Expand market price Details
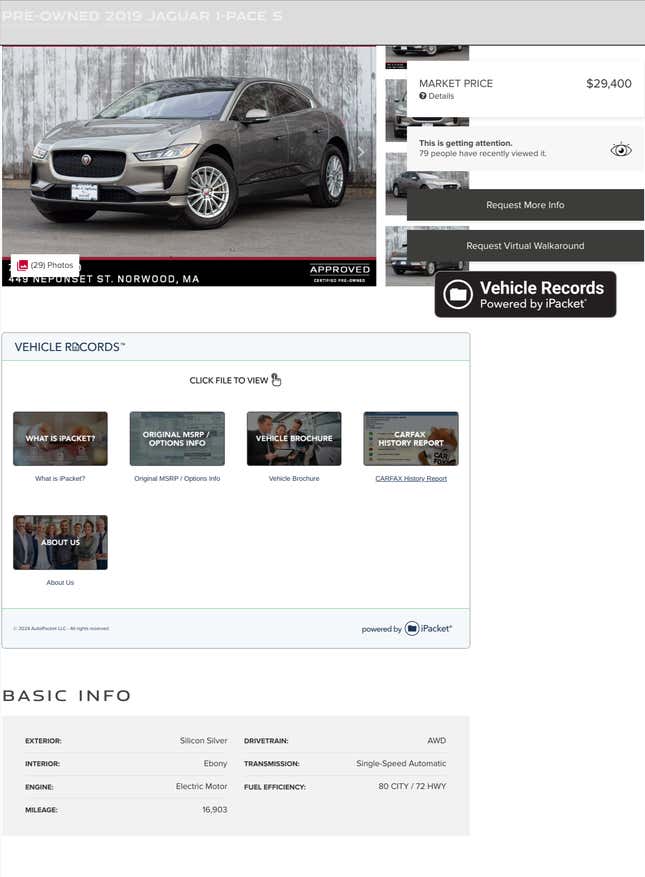Screen dimensions: 645x877 [x=440, y=96]
